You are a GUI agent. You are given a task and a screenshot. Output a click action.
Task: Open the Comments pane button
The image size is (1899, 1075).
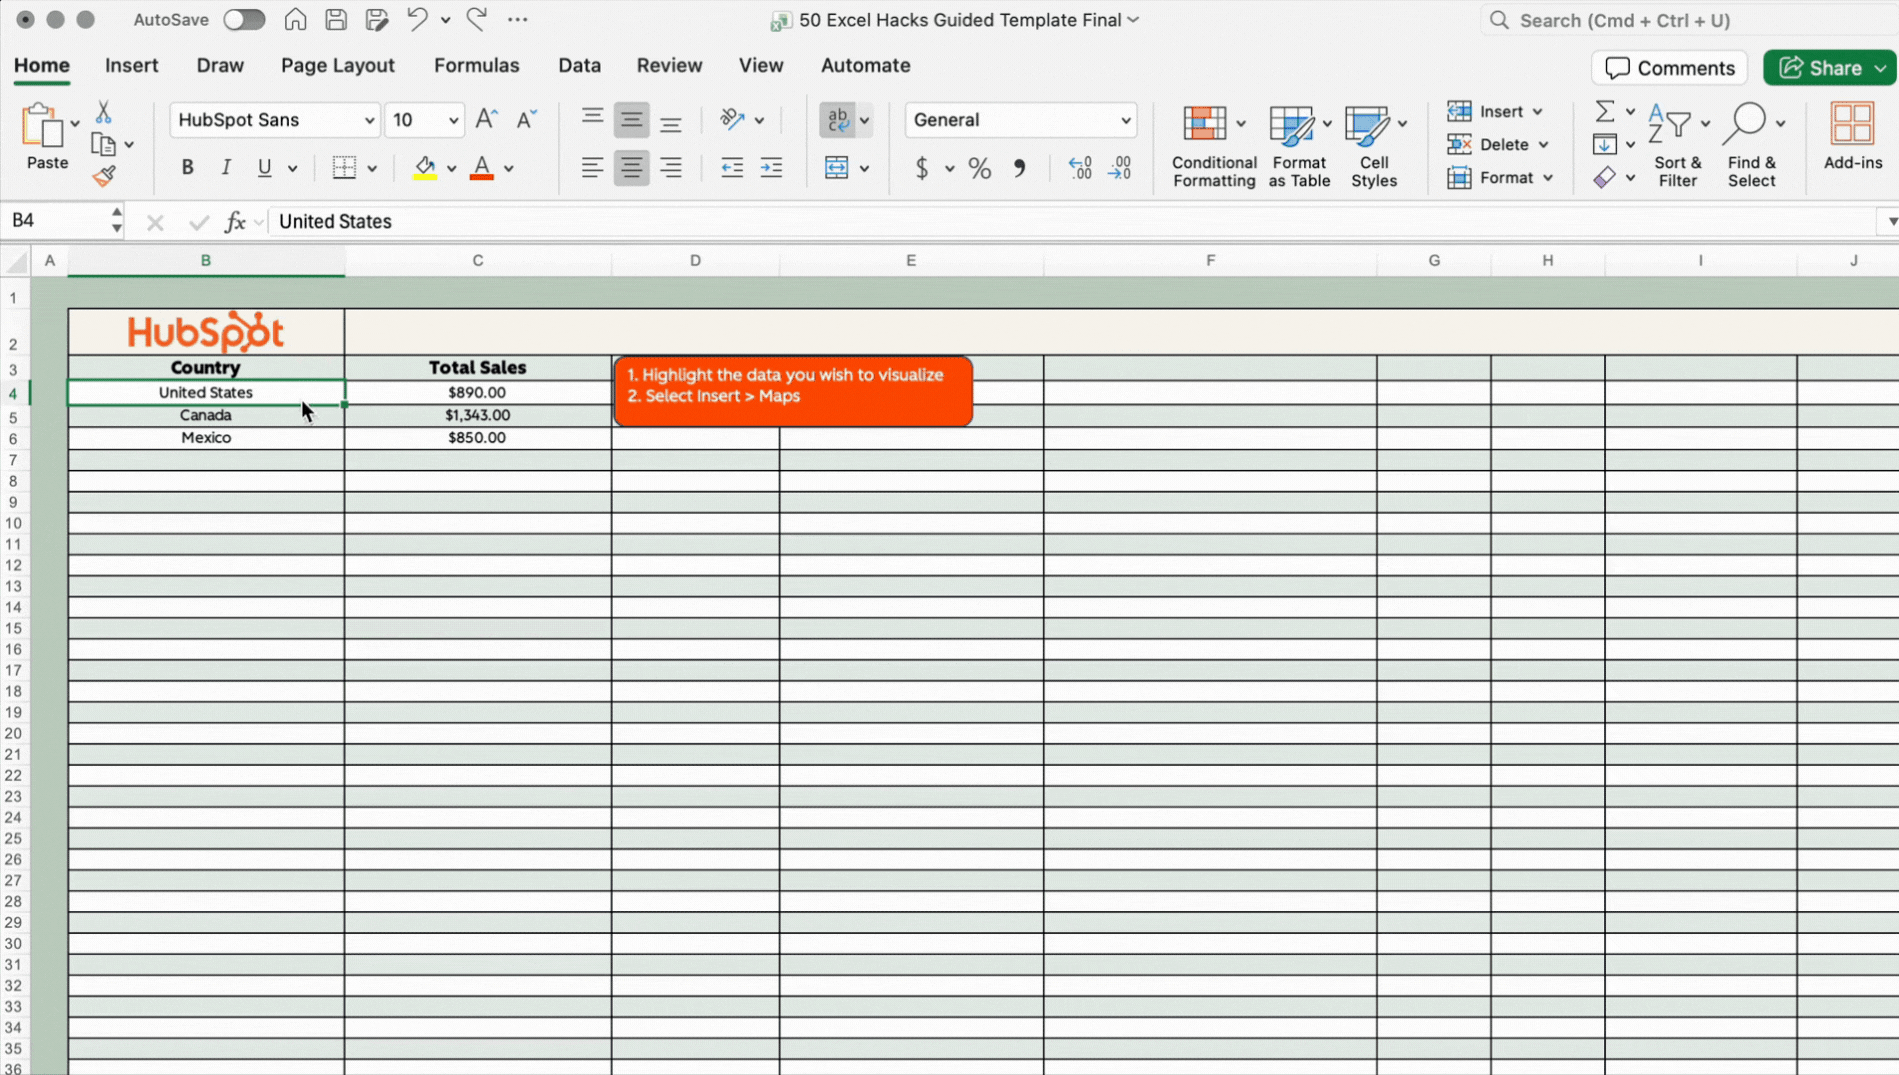(x=1669, y=68)
